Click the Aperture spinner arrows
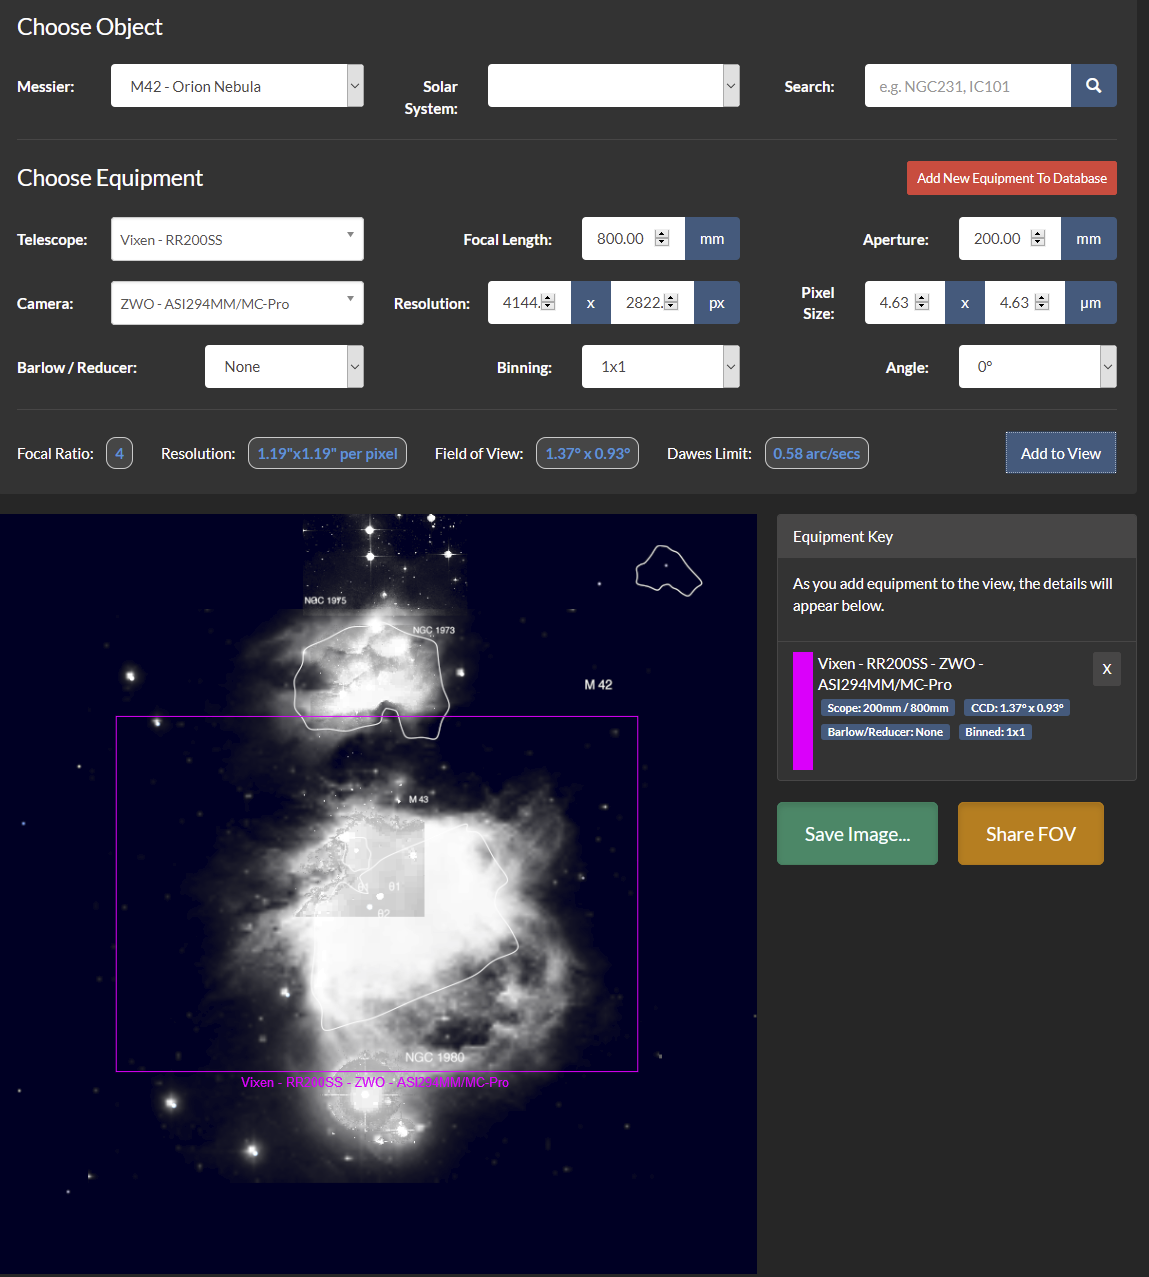 [1038, 238]
